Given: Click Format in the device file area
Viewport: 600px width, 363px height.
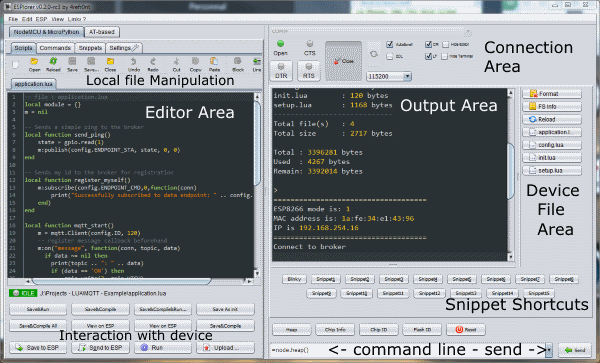Looking at the screenshot, I should (552, 94).
